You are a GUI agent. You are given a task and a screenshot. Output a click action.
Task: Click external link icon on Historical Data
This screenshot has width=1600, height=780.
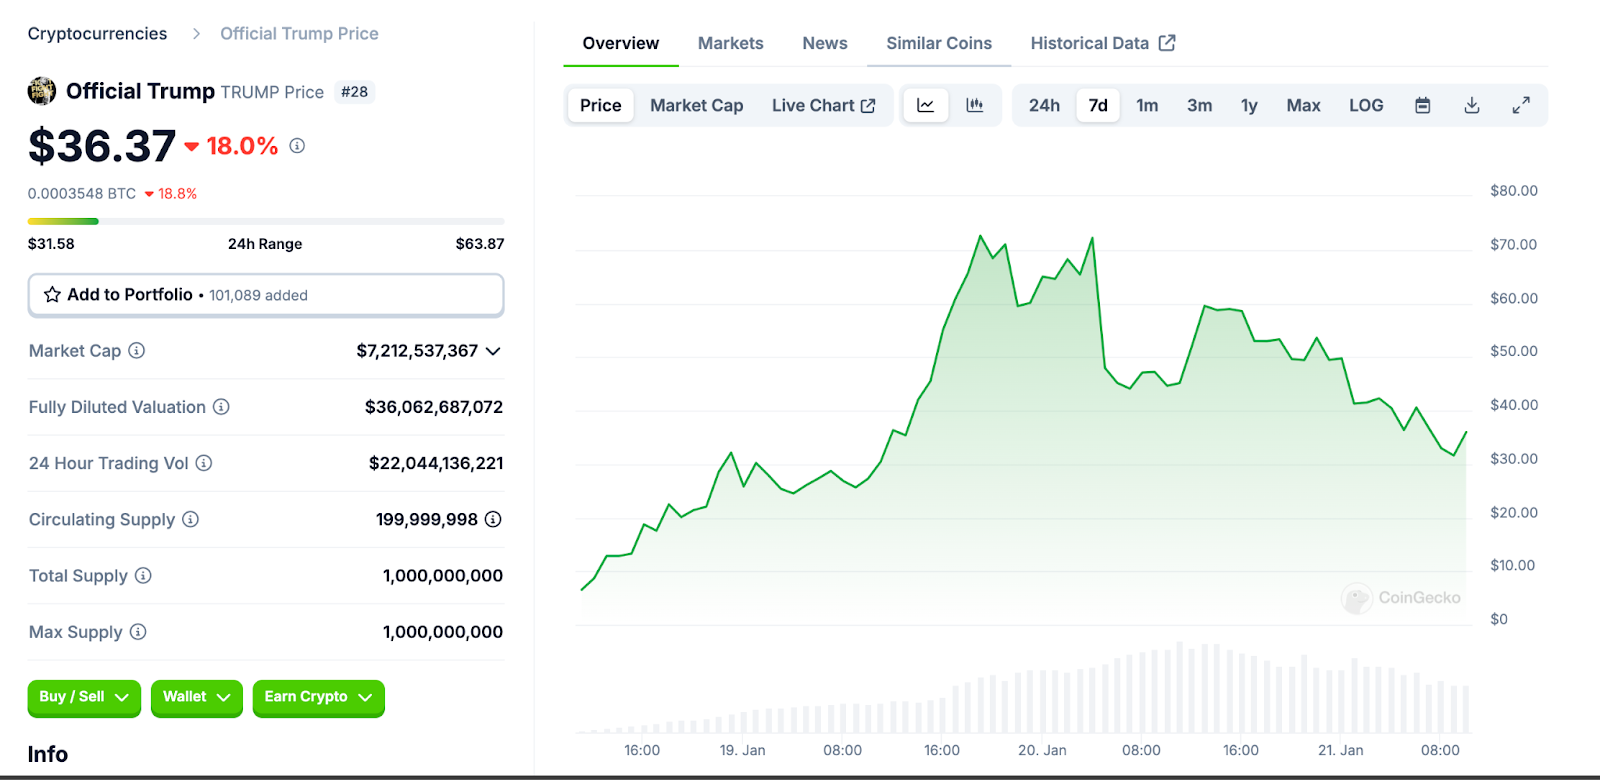coord(1167,43)
